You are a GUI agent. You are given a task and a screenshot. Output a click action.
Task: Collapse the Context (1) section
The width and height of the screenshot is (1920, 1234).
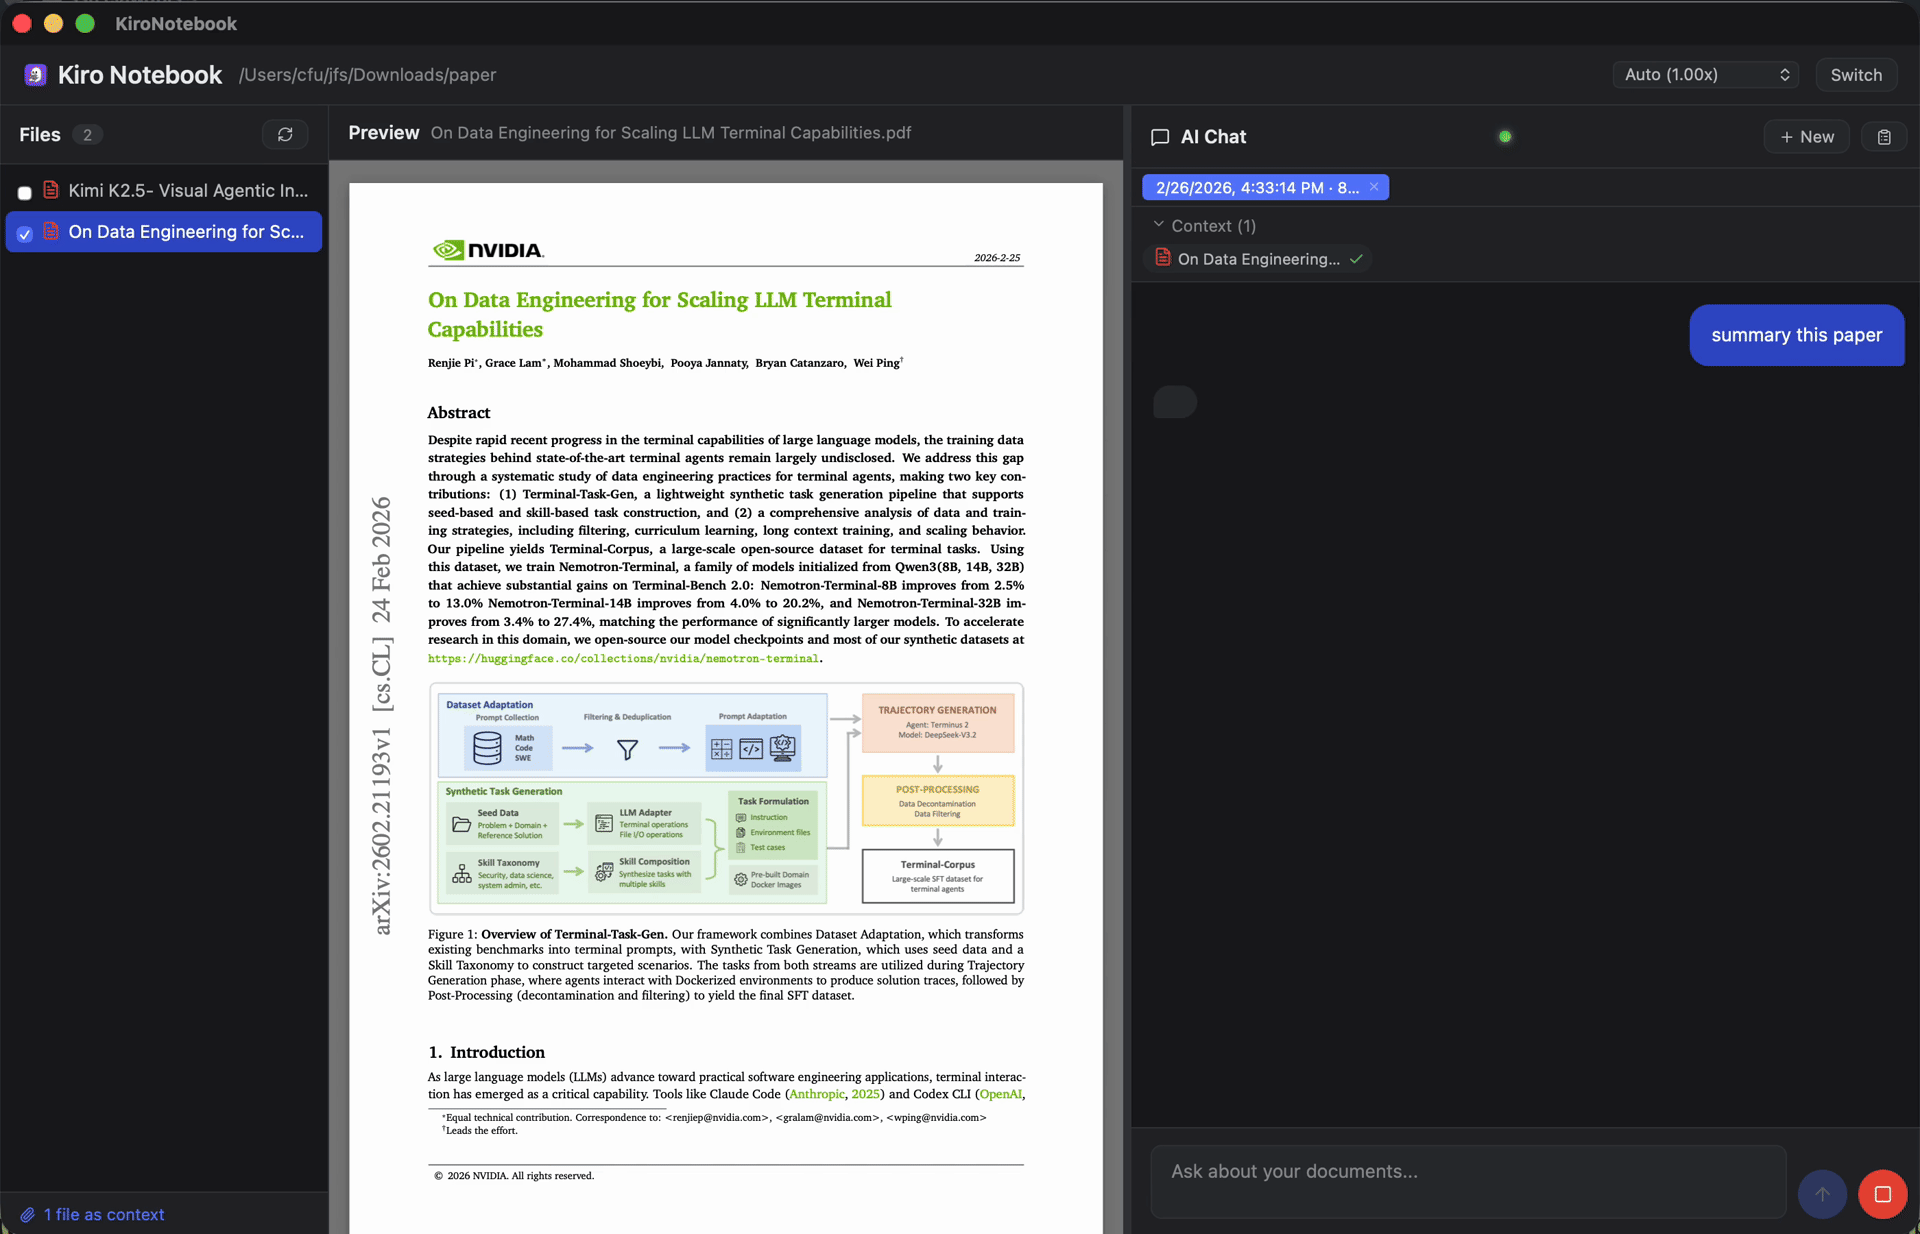point(1159,225)
